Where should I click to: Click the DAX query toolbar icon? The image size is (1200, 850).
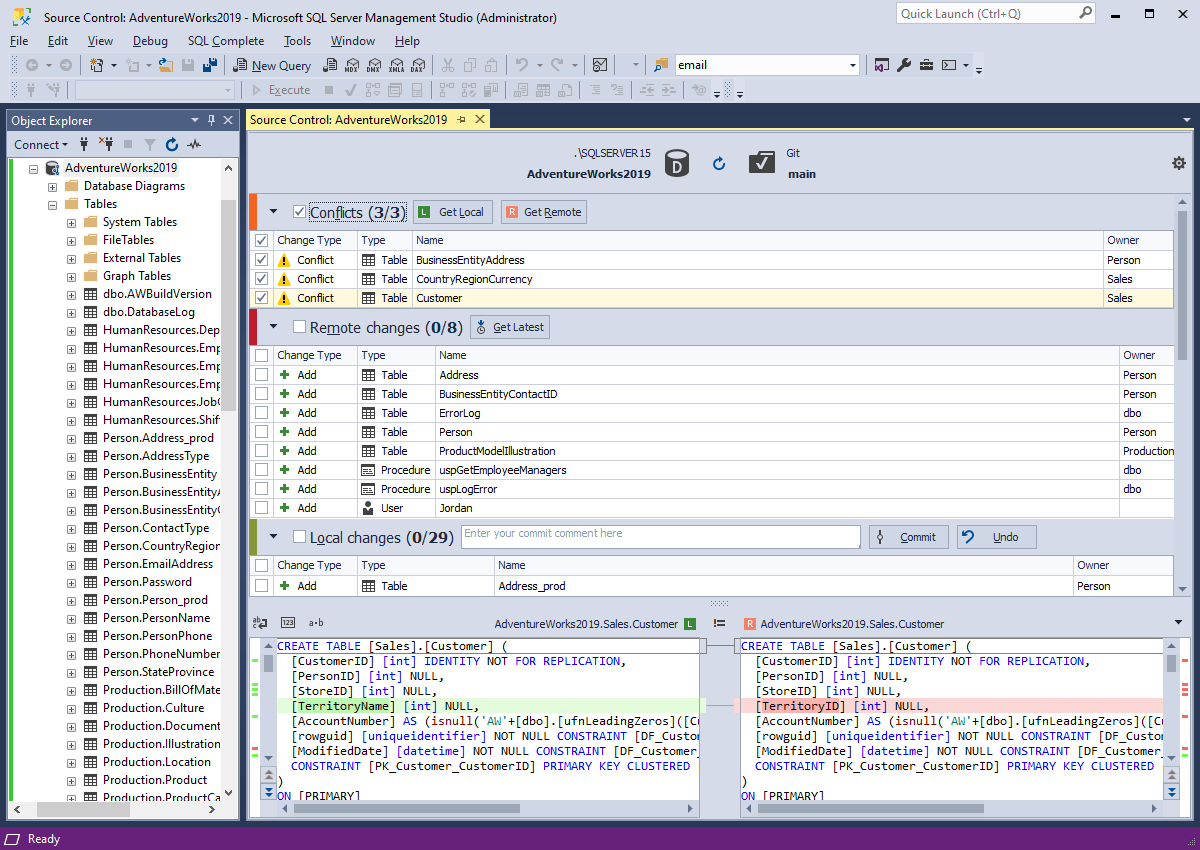[x=418, y=65]
